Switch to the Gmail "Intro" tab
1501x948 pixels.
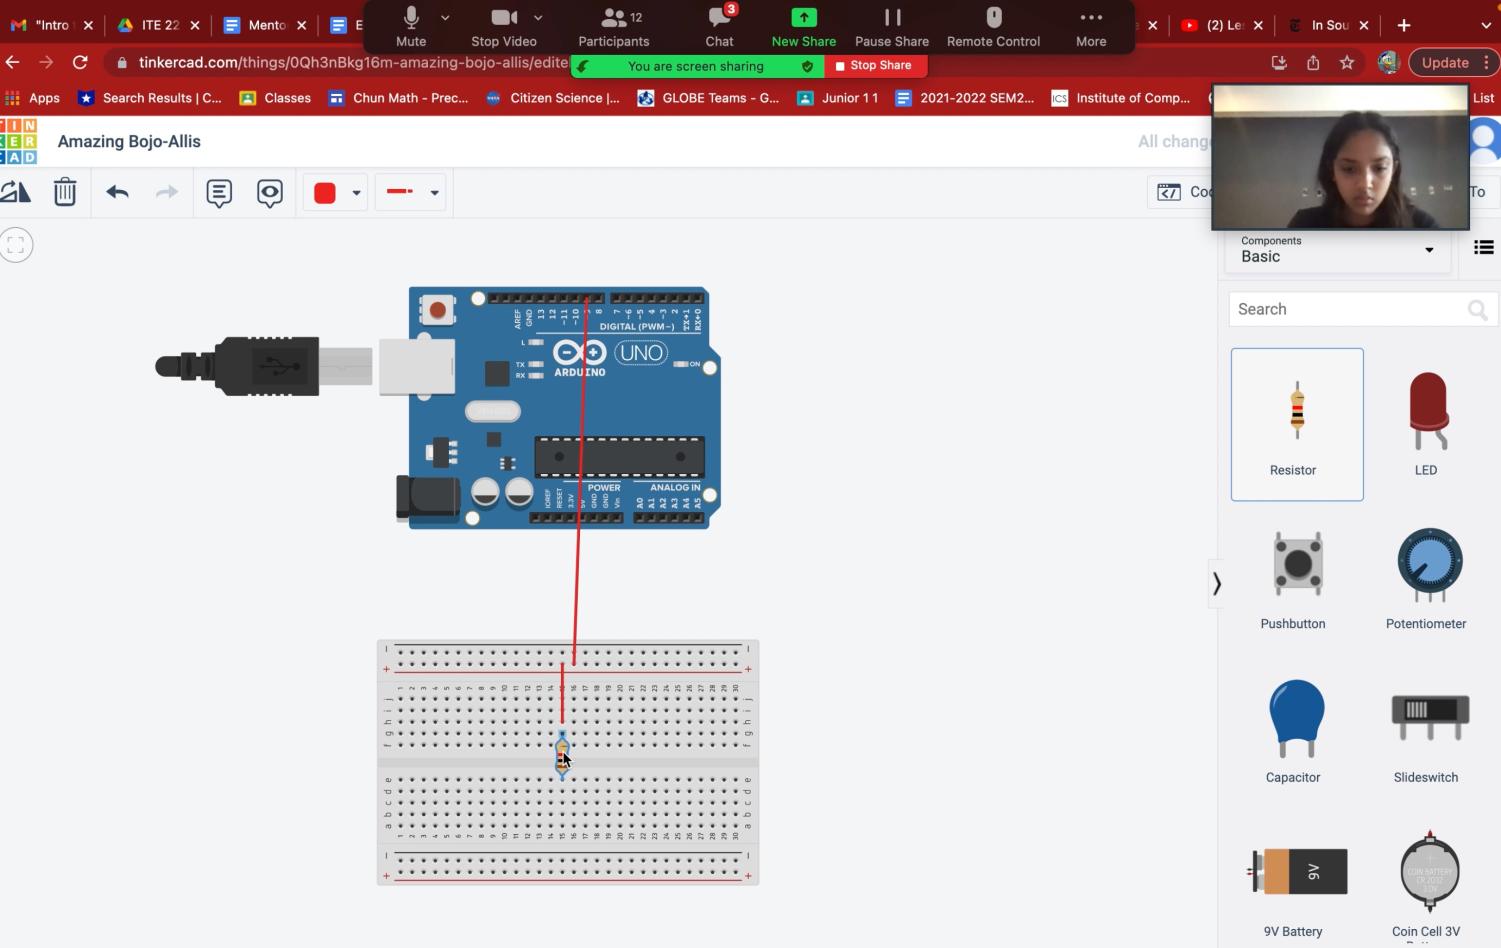click(x=54, y=25)
